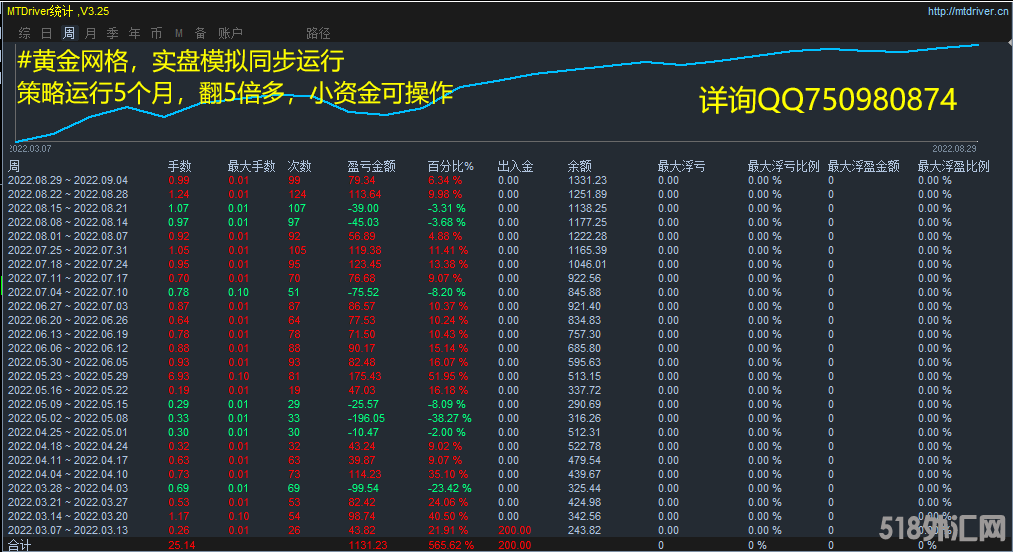1013x552 pixels.
Task: Open the 月 (monthly) statistics tab
Action: [x=91, y=33]
